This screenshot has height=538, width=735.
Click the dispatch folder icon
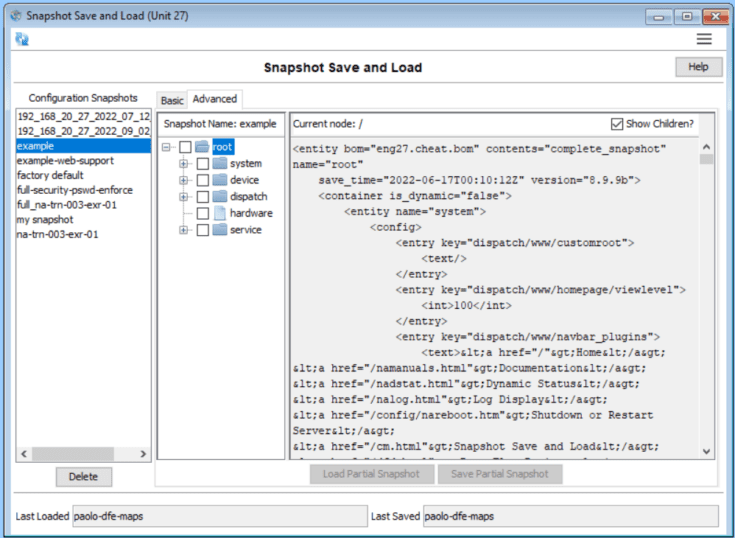(219, 196)
